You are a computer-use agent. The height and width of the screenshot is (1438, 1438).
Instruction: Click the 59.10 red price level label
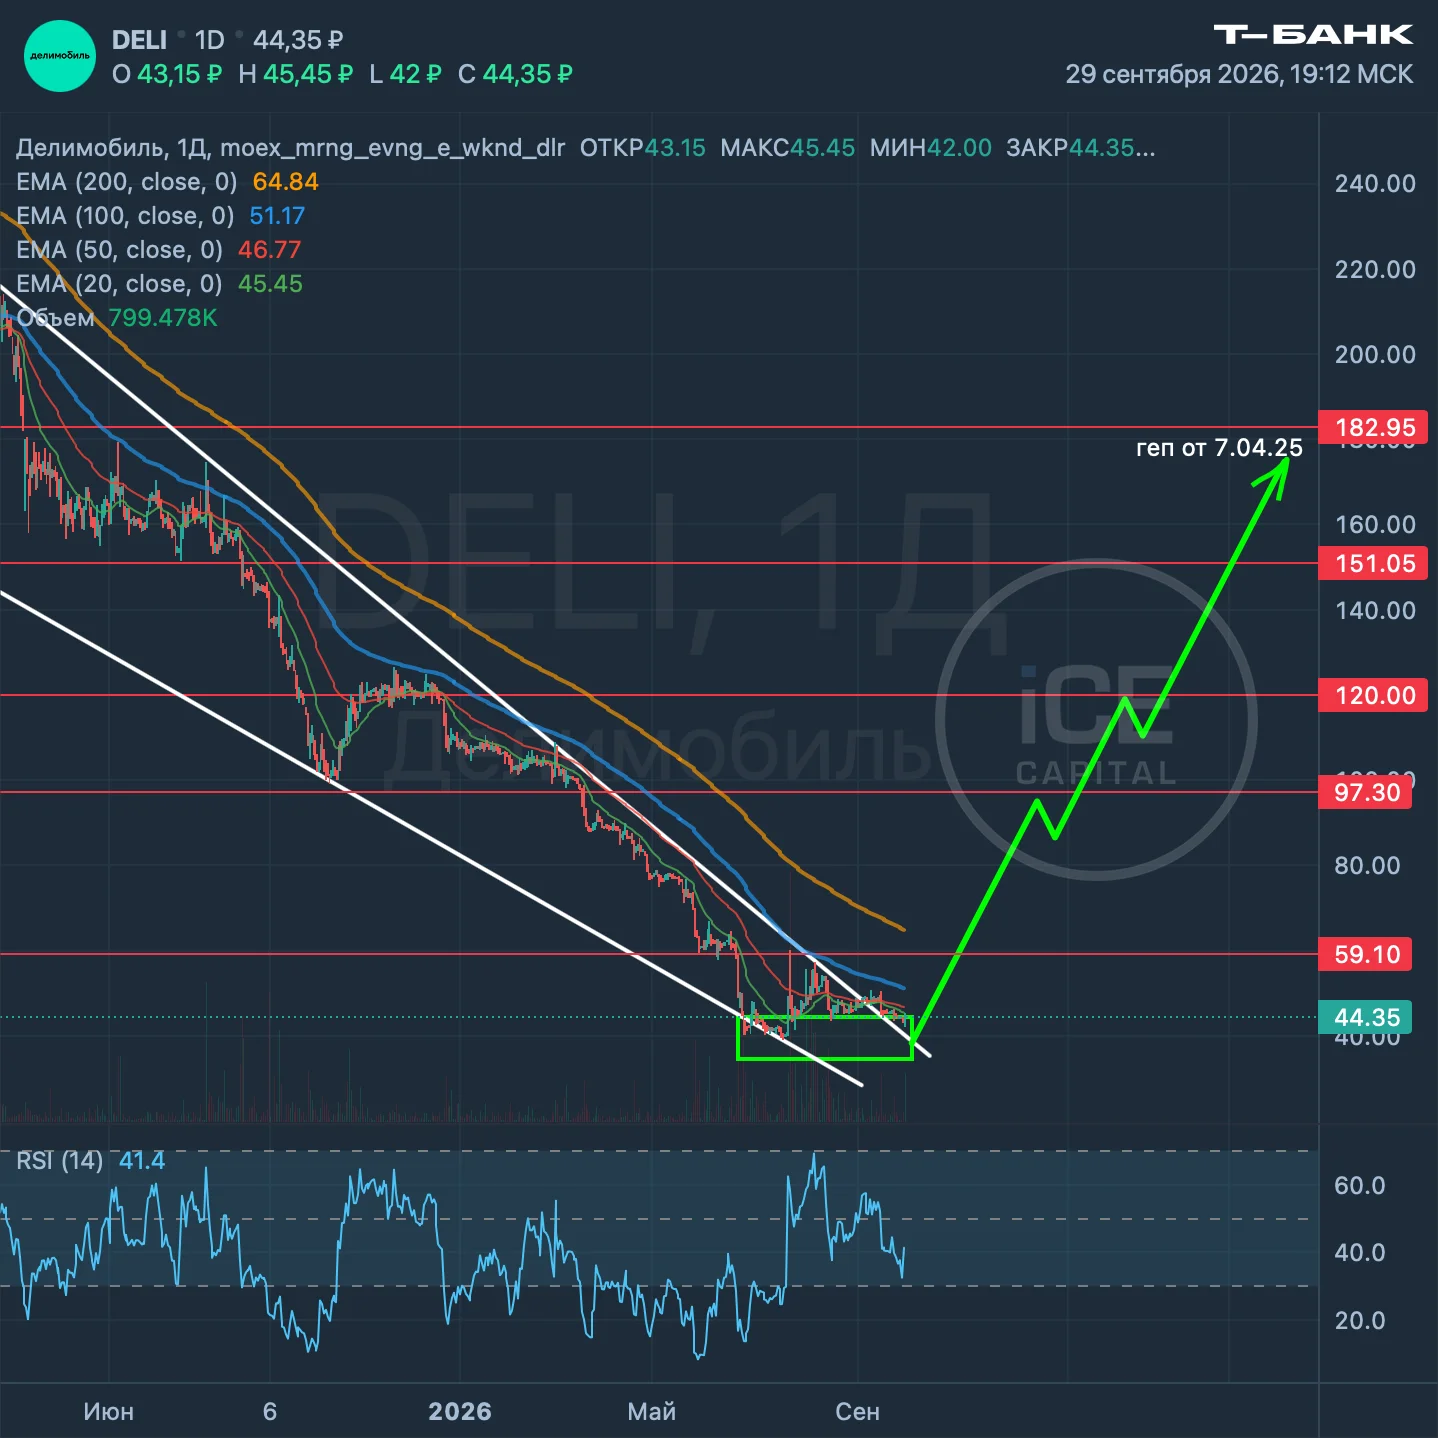click(x=1366, y=954)
